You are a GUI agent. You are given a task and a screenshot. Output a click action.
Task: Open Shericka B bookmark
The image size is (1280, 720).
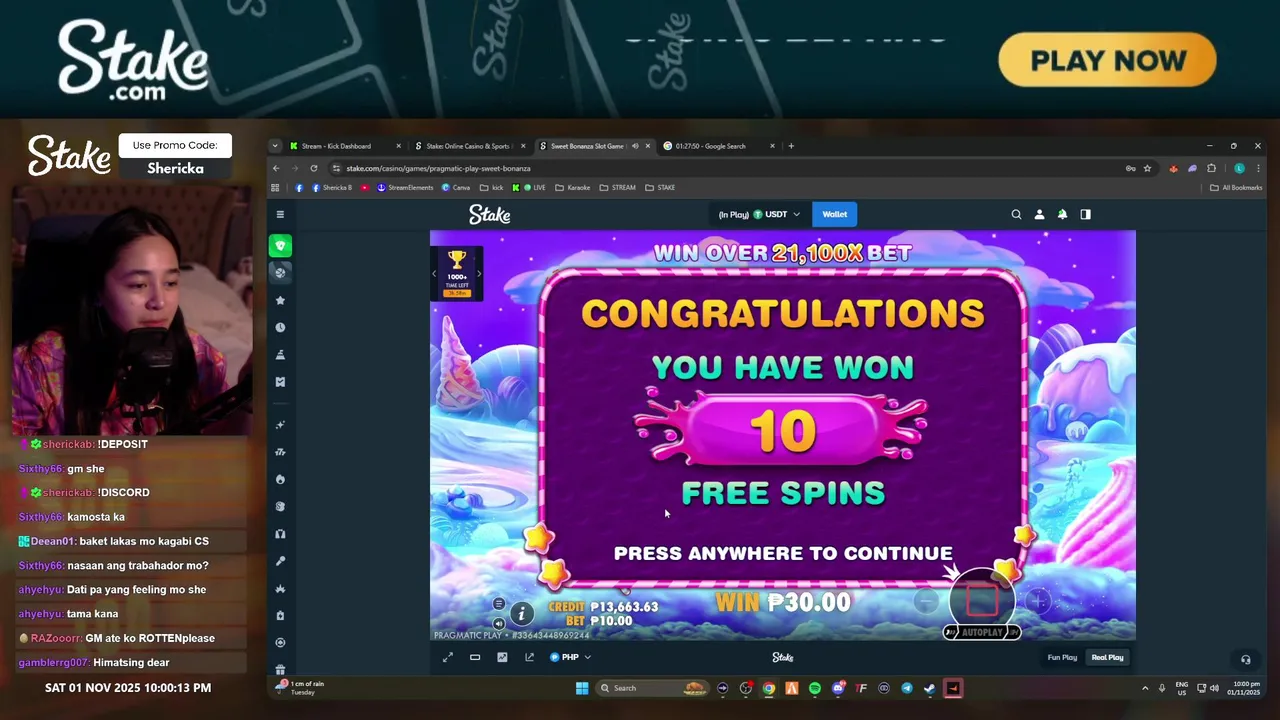pos(332,187)
